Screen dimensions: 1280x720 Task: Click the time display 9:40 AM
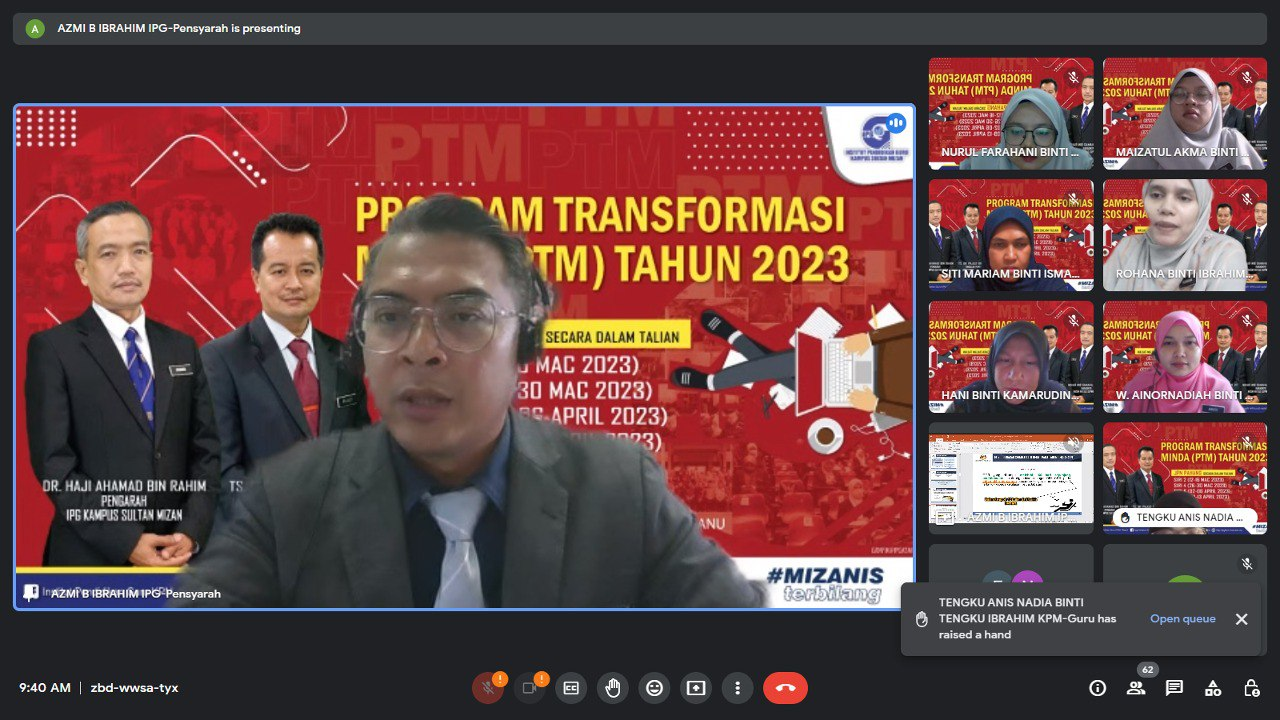[x=45, y=688]
